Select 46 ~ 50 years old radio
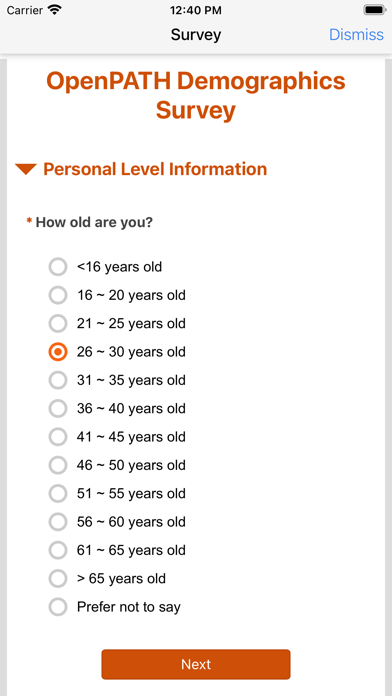 click(58, 465)
